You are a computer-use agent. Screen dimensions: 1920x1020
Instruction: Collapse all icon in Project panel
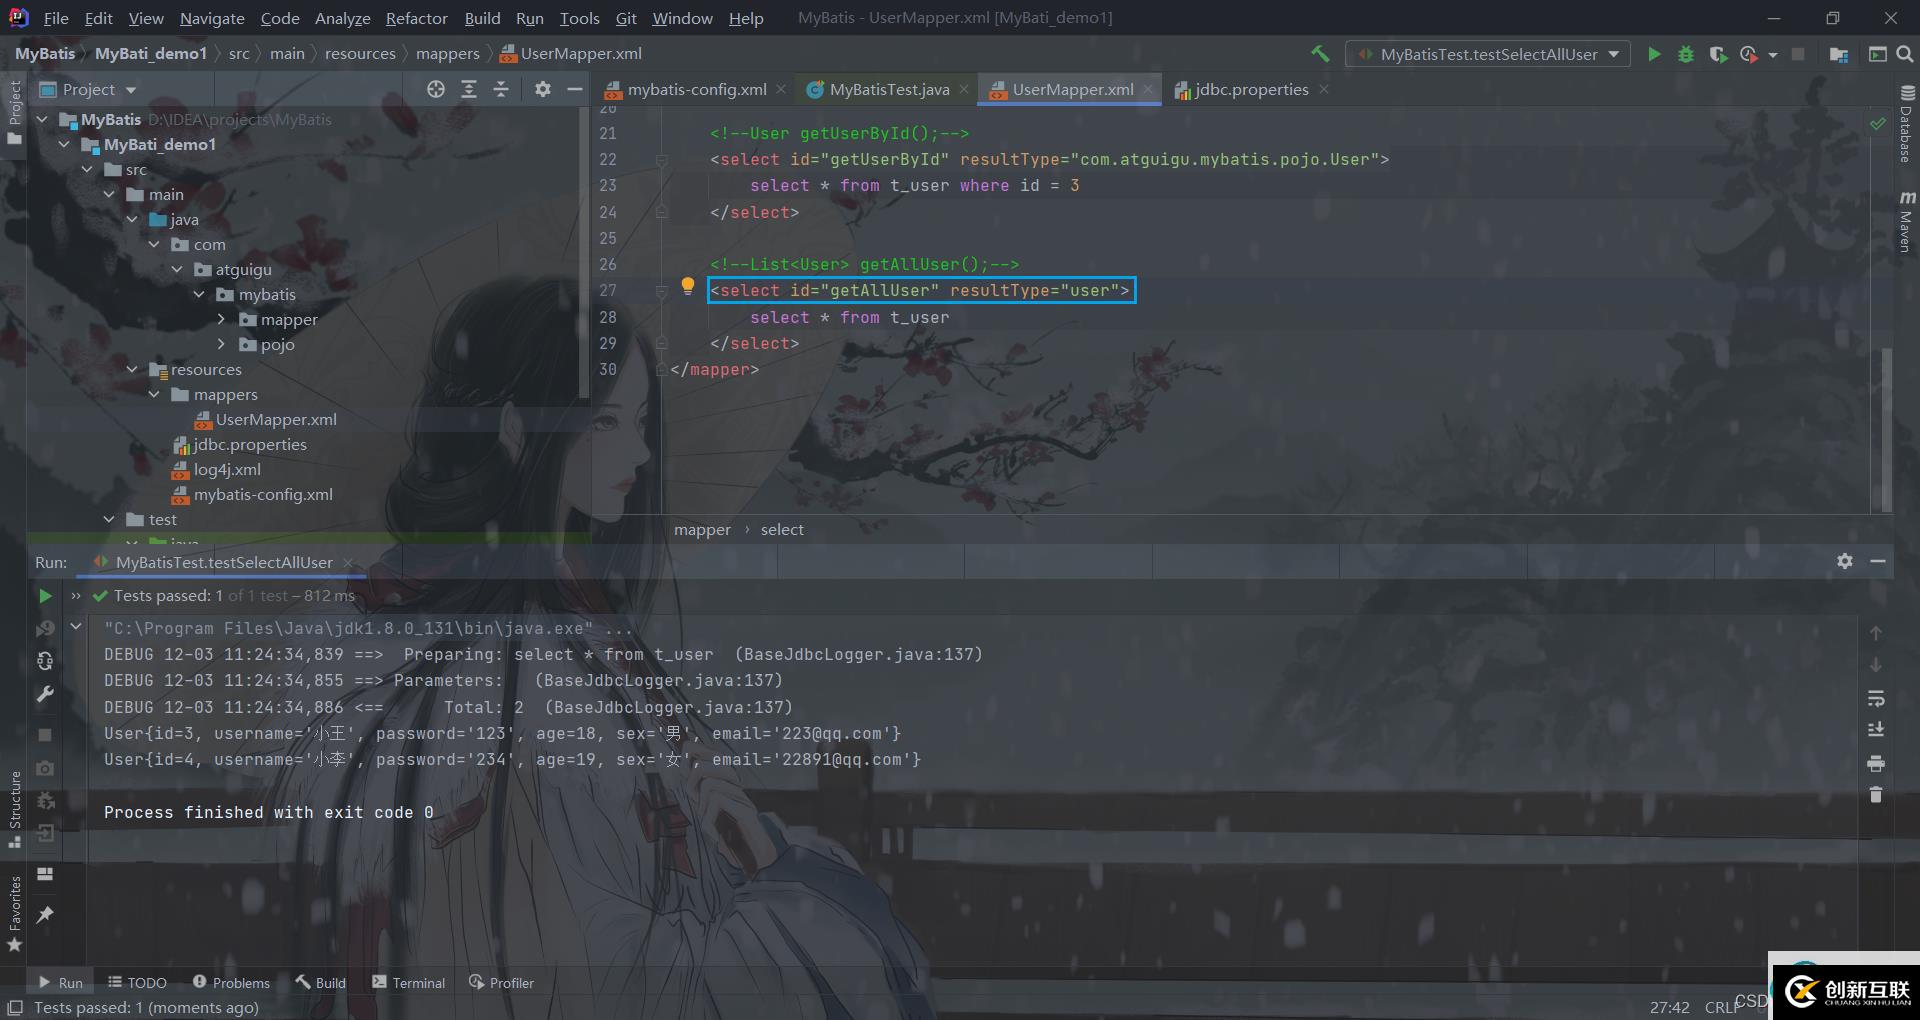point(501,89)
